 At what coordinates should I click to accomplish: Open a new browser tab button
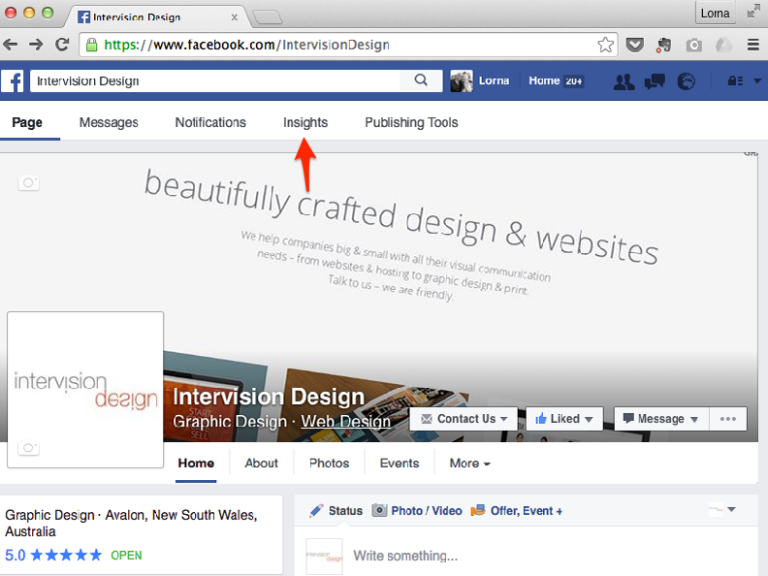point(267,18)
